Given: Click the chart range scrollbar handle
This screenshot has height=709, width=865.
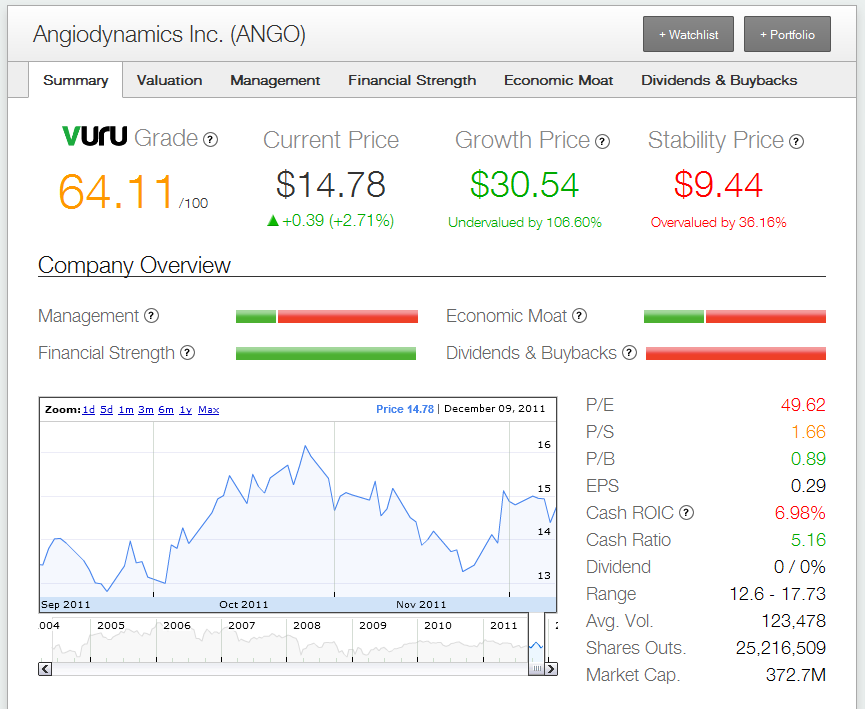Looking at the screenshot, I should 536,669.
